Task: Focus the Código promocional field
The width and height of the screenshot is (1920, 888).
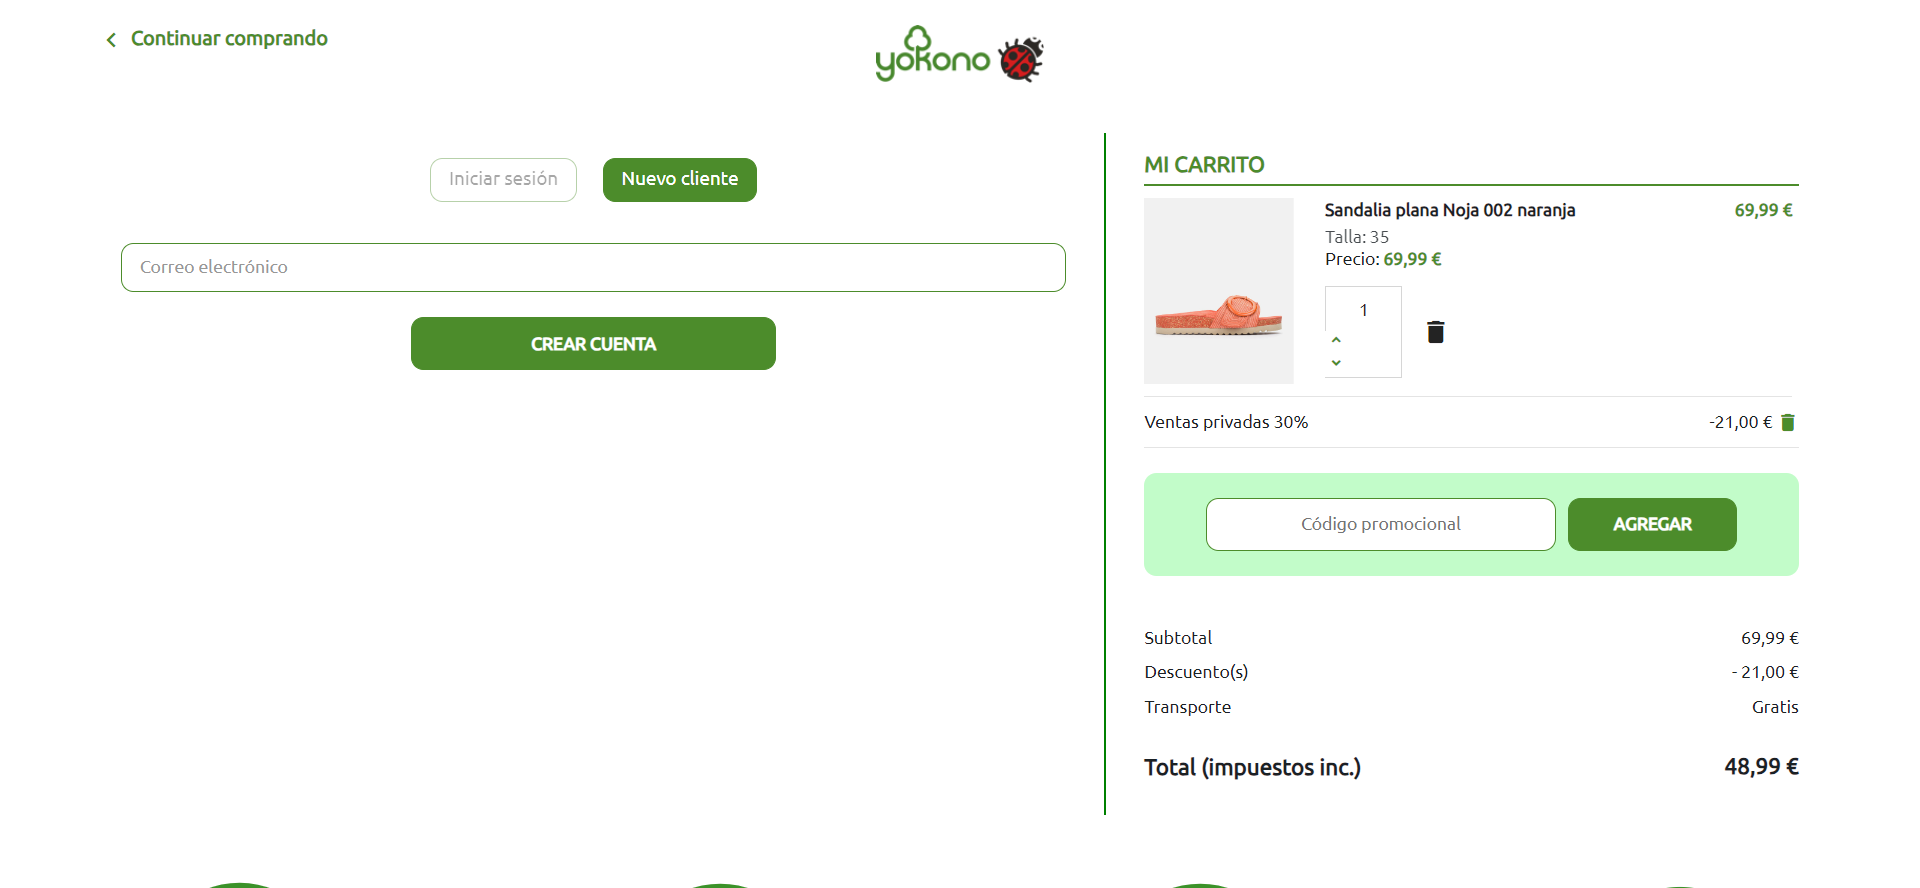Action: tap(1380, 524)
